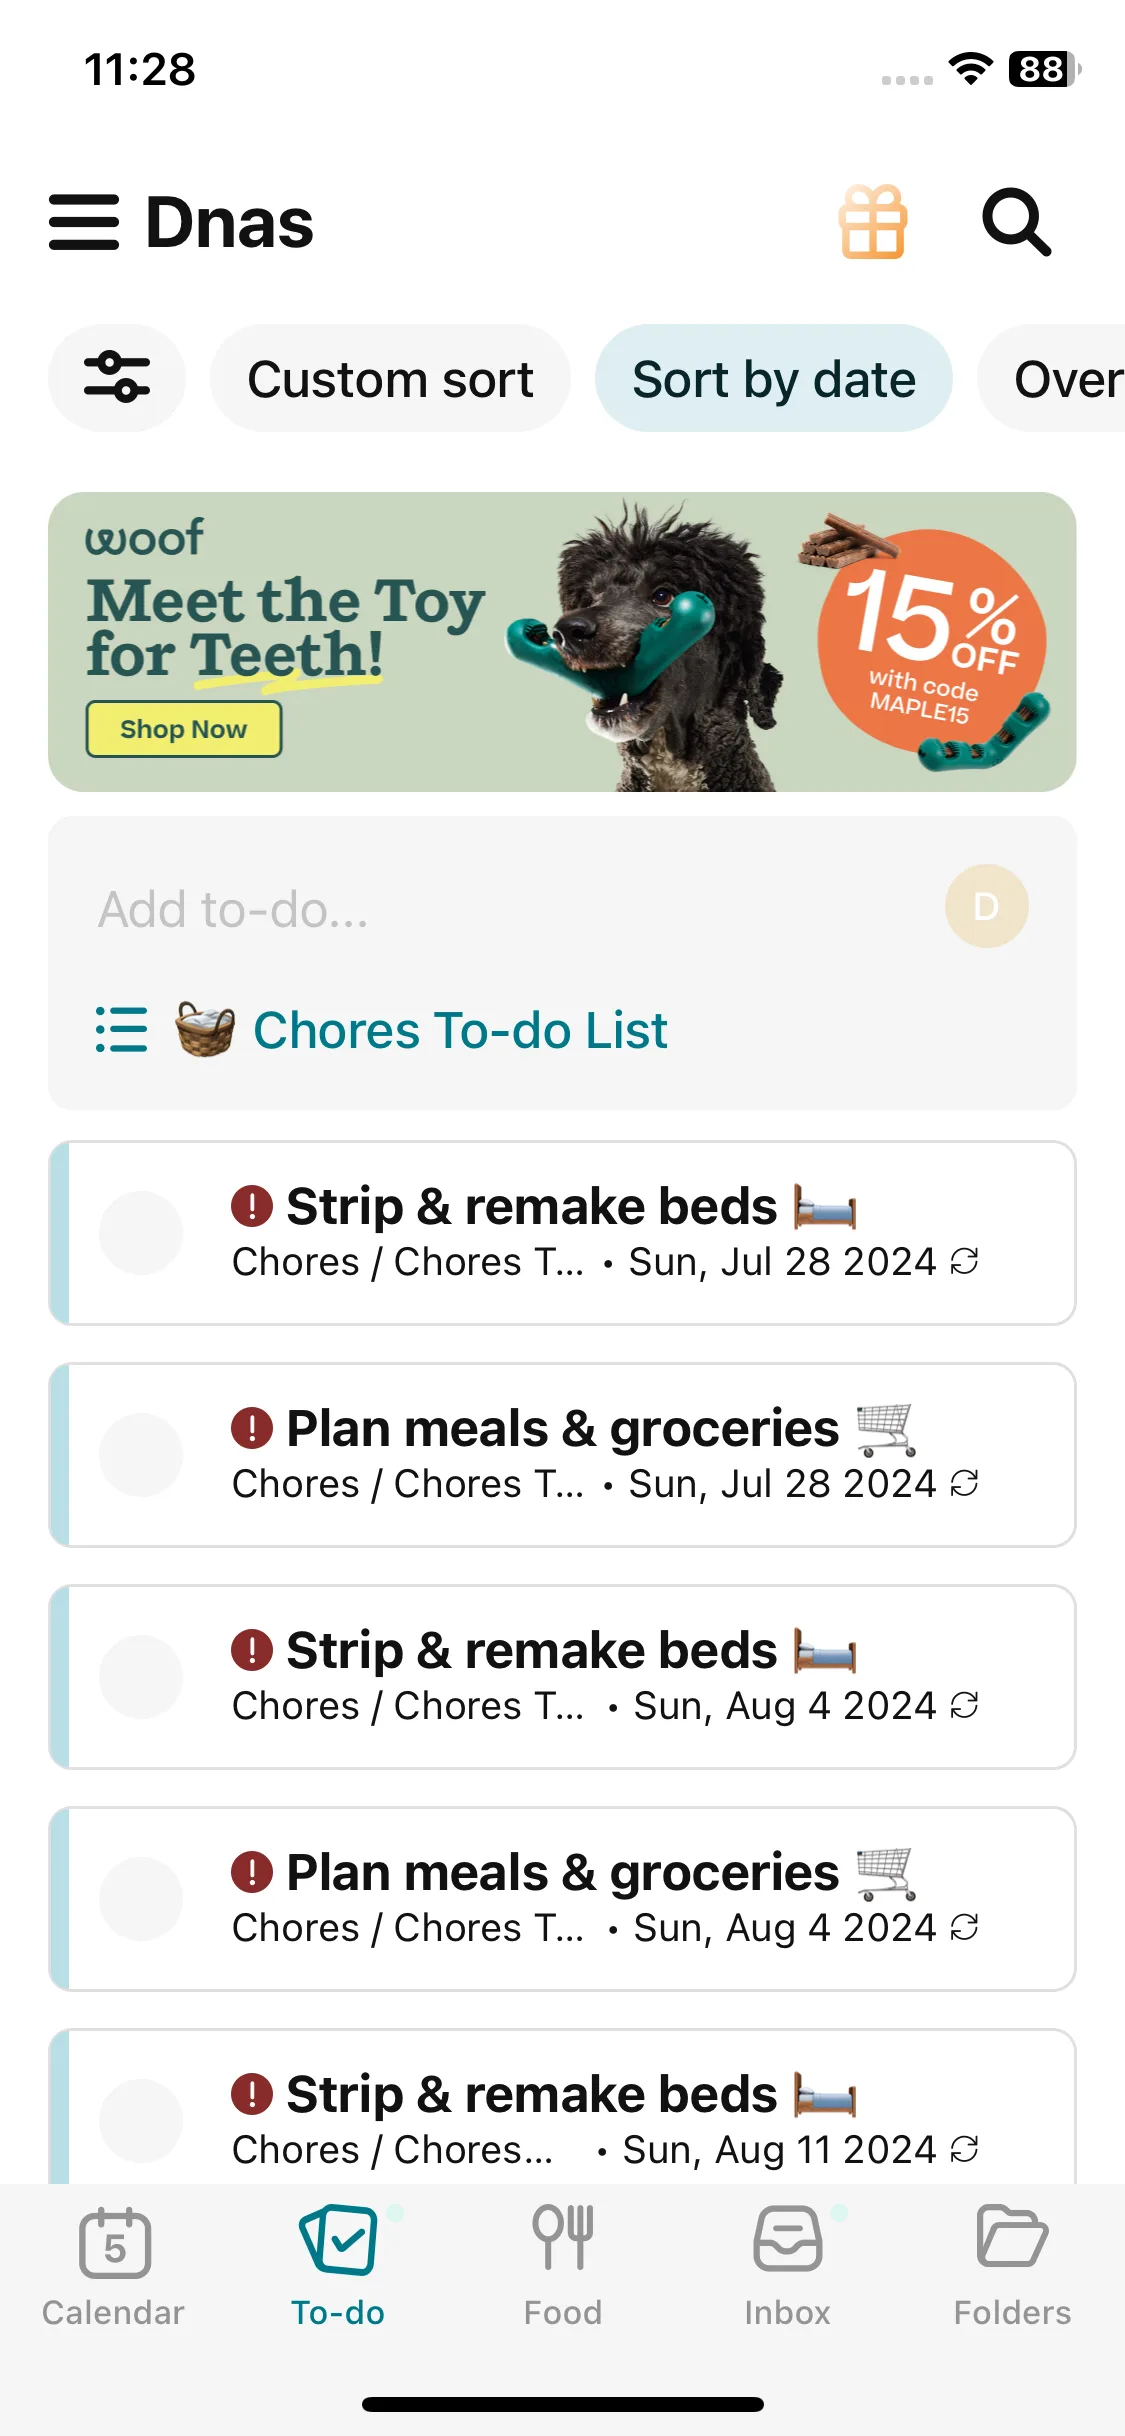1125x2436 pixels.
Task: Select the Sort by date chip
Action: (x=773, y=379)
